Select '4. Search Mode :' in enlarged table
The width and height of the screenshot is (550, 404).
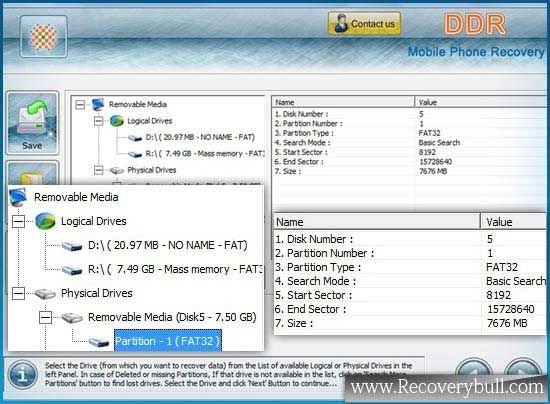click(315, 281)
